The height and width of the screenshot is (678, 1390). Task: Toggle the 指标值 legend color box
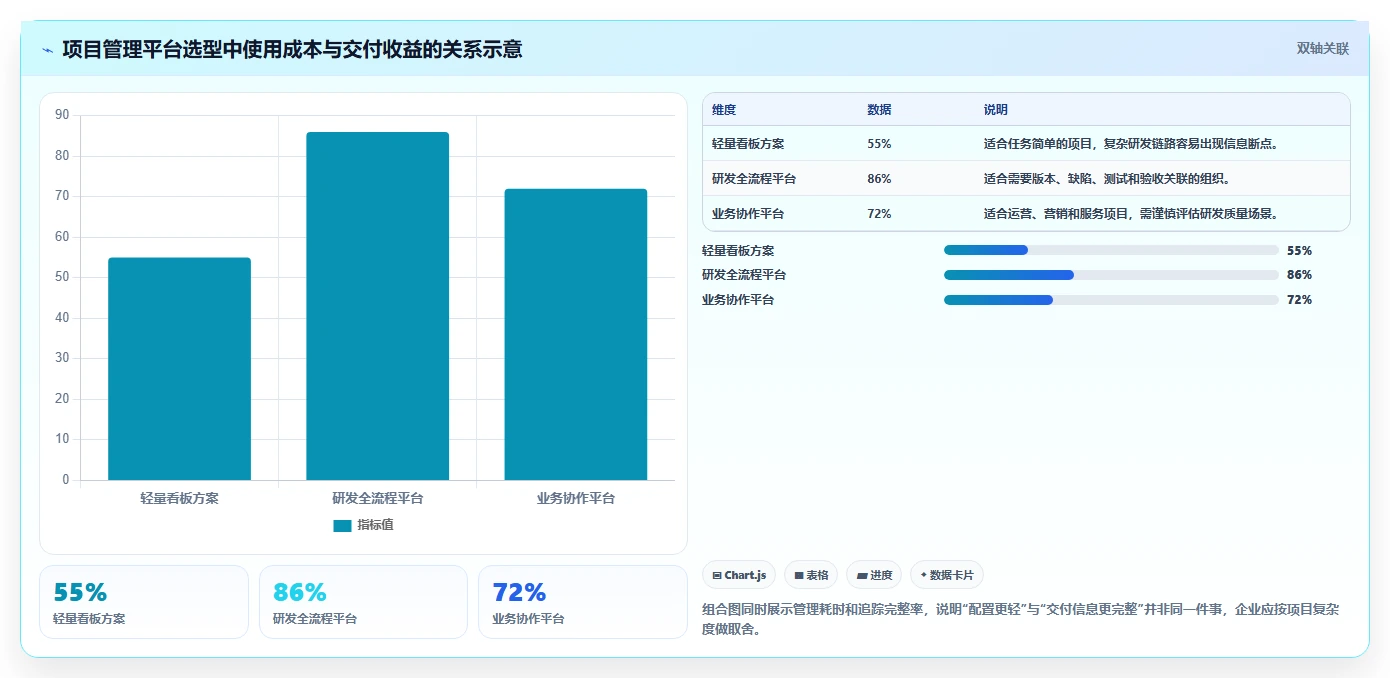[x=342, y=526]
